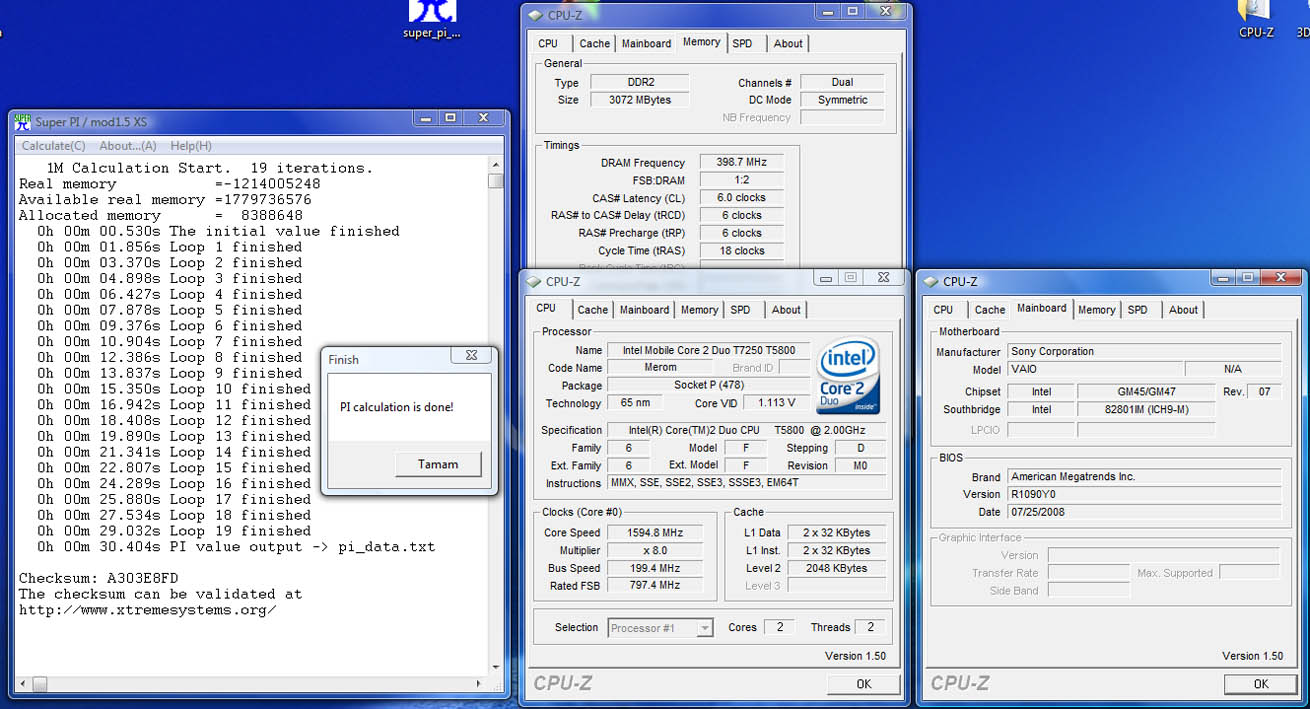
Task: Open the CPU-Z desktop folder icon
Action: click(1256, 19)
